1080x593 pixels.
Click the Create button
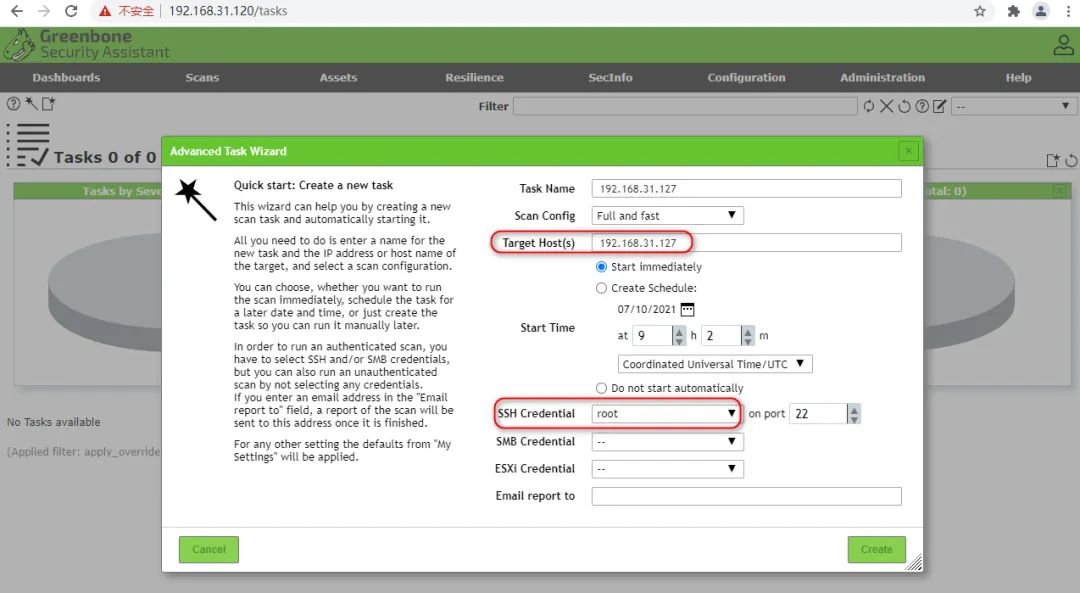pos(876,550)
